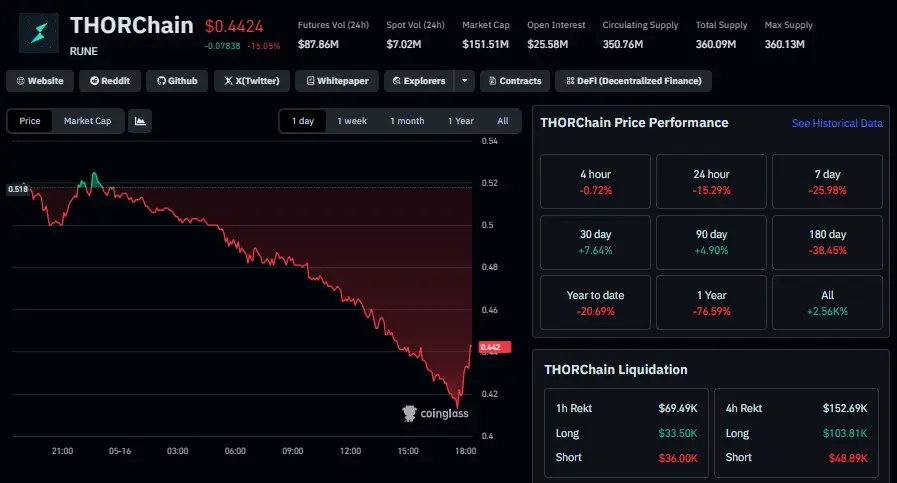Viewport: 897px width, 483px height.
Task: Open the Github repository button
Action: point(177,81)
